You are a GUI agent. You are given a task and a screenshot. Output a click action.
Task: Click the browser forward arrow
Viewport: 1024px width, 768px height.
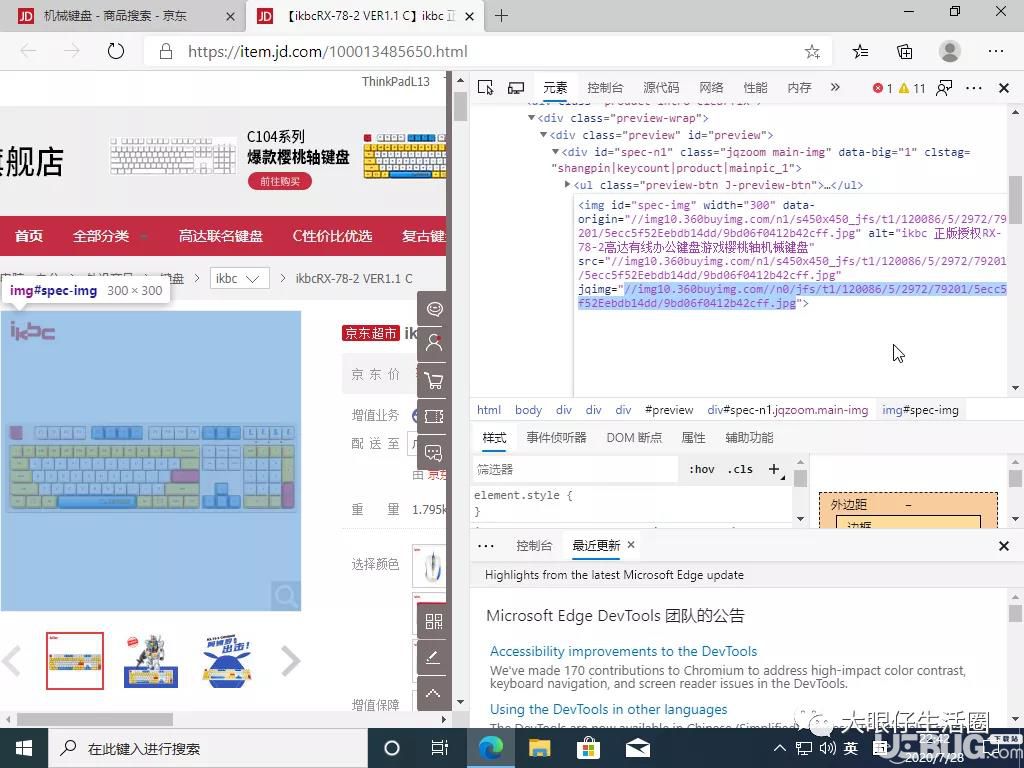pos(72,51)
